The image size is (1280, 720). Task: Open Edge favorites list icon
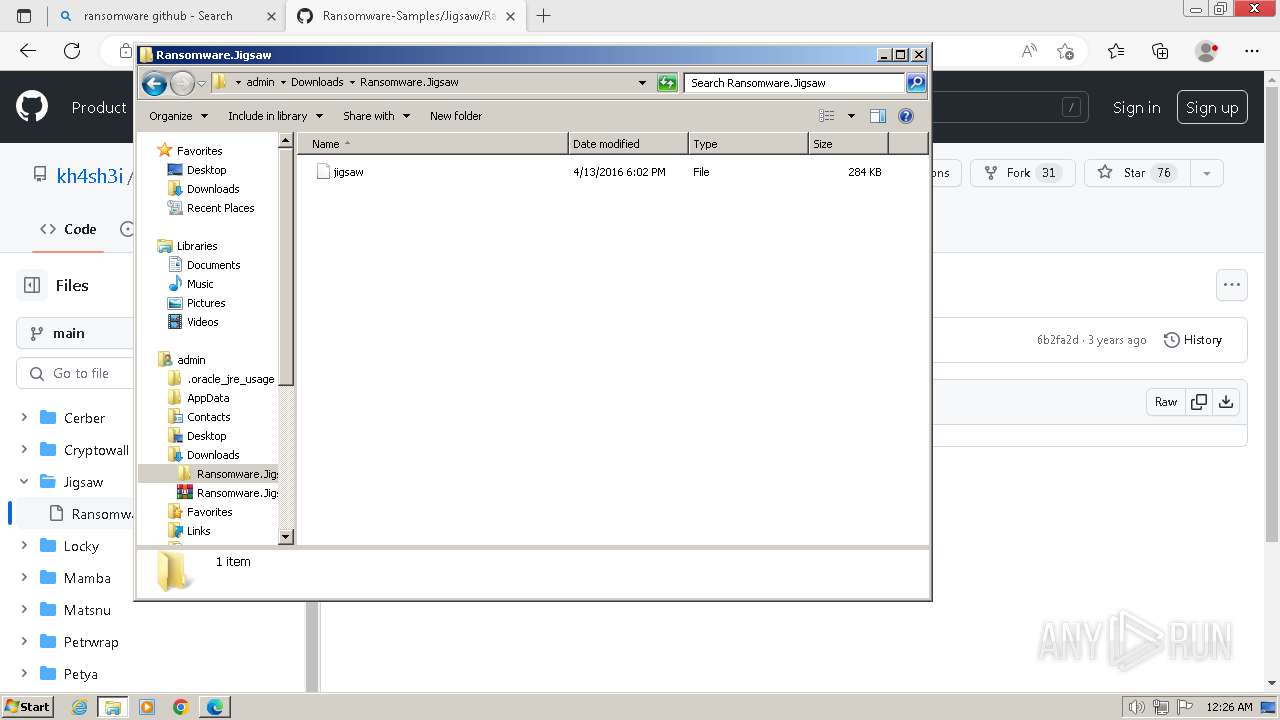point(1116,51)
